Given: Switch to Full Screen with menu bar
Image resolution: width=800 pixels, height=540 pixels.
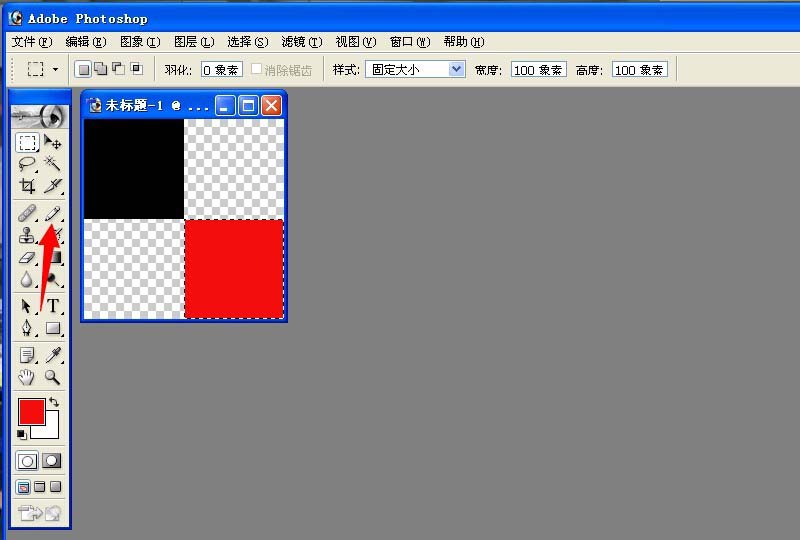Looking at the screenshot, I should click(x=40, y=487).
